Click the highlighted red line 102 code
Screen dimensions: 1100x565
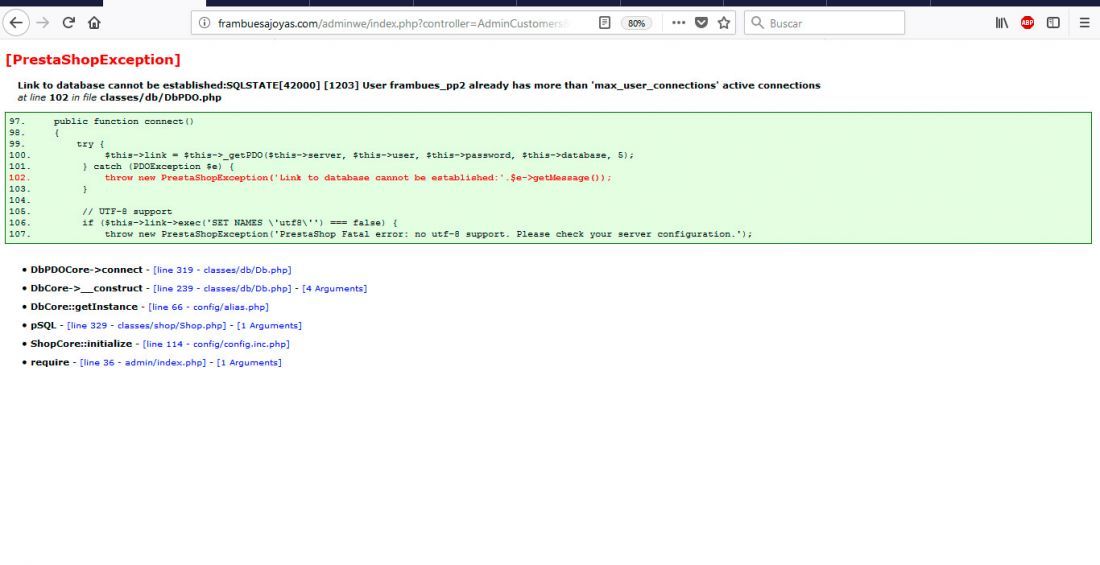358,178
